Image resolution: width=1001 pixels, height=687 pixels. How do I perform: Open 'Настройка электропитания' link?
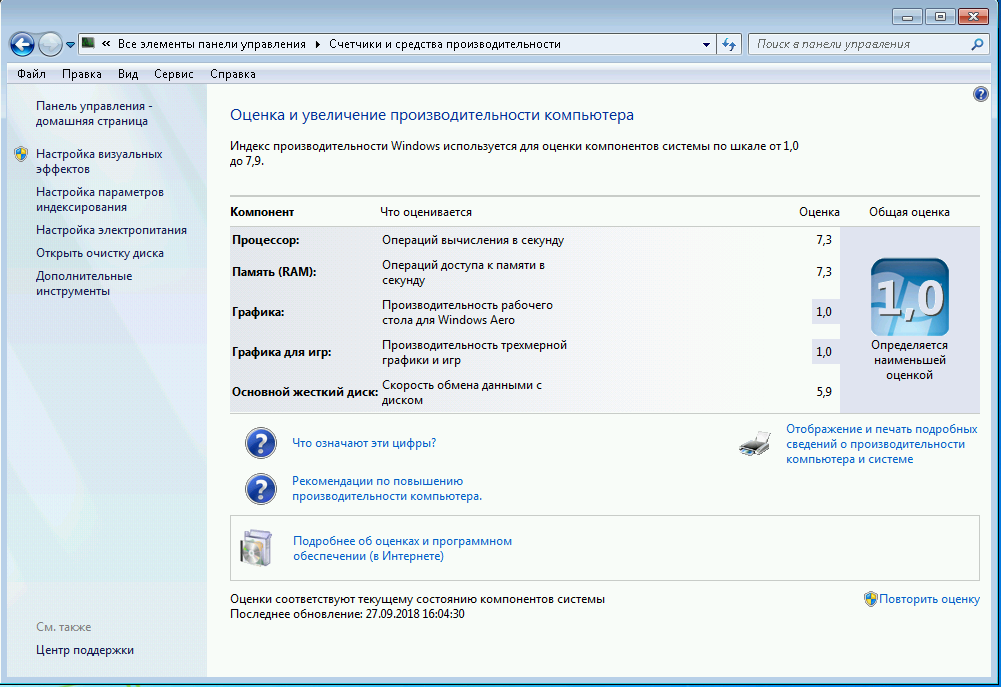click(x=111, y=230)
